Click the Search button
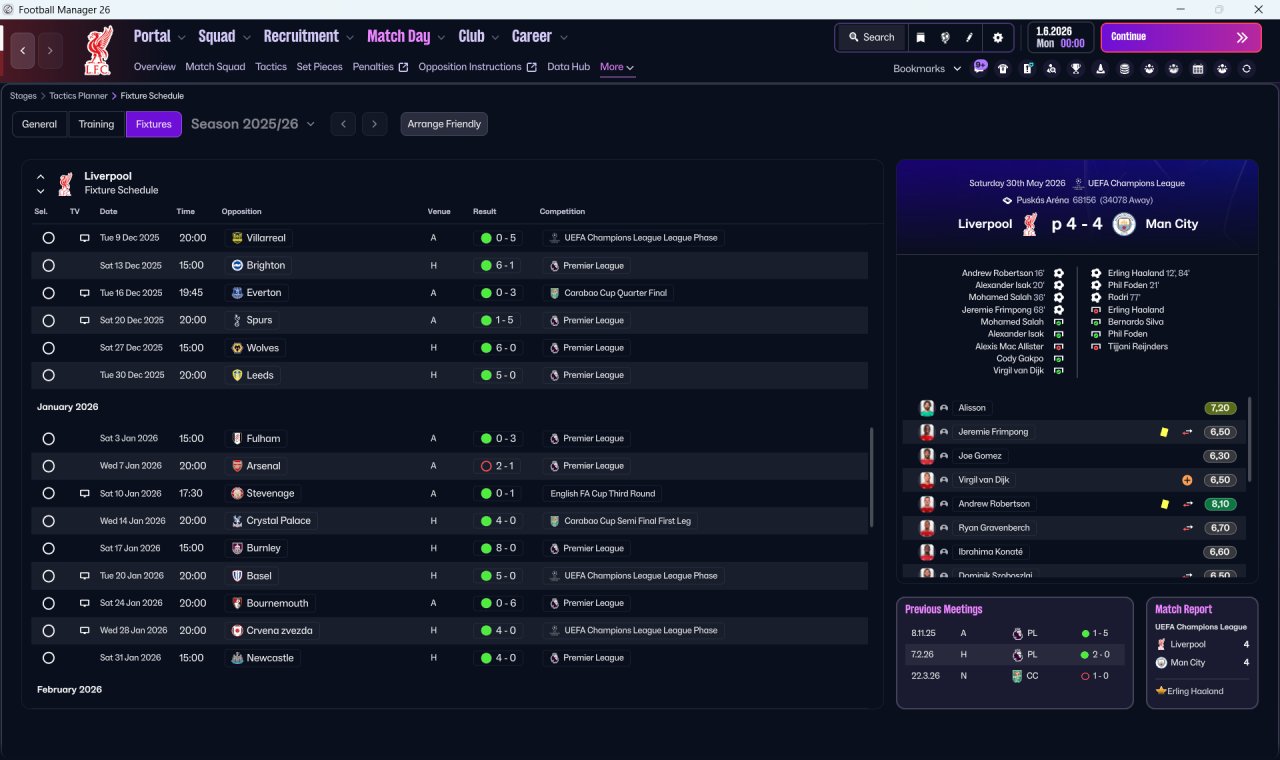This screenshot has height=760, width=1280. (x=871, y=37)
